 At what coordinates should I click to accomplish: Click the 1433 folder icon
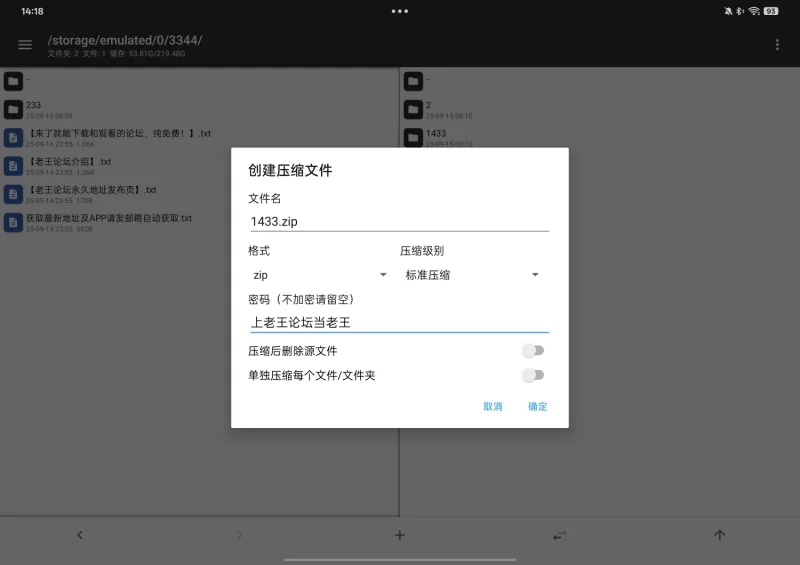click(413, 137)
